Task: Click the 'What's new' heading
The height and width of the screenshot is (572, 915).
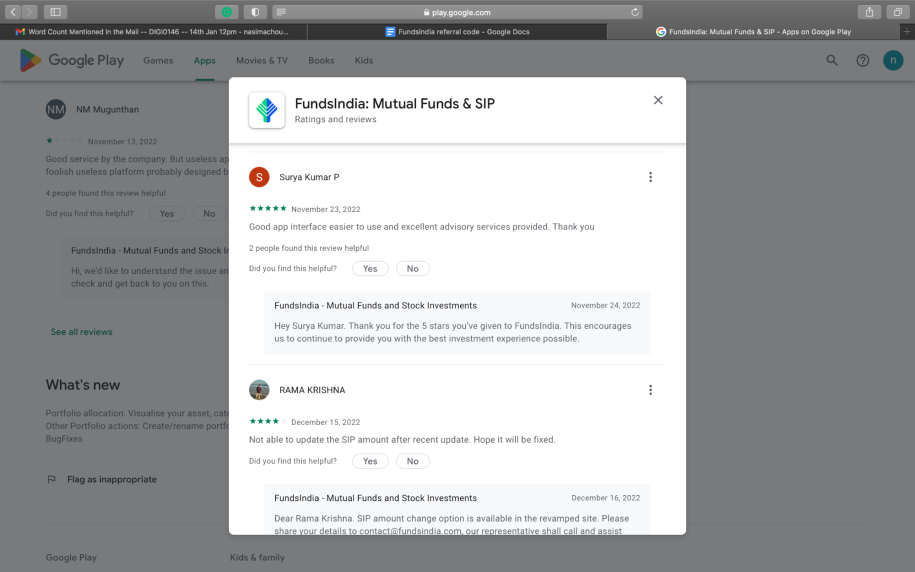Action: (x=83, y=385)
